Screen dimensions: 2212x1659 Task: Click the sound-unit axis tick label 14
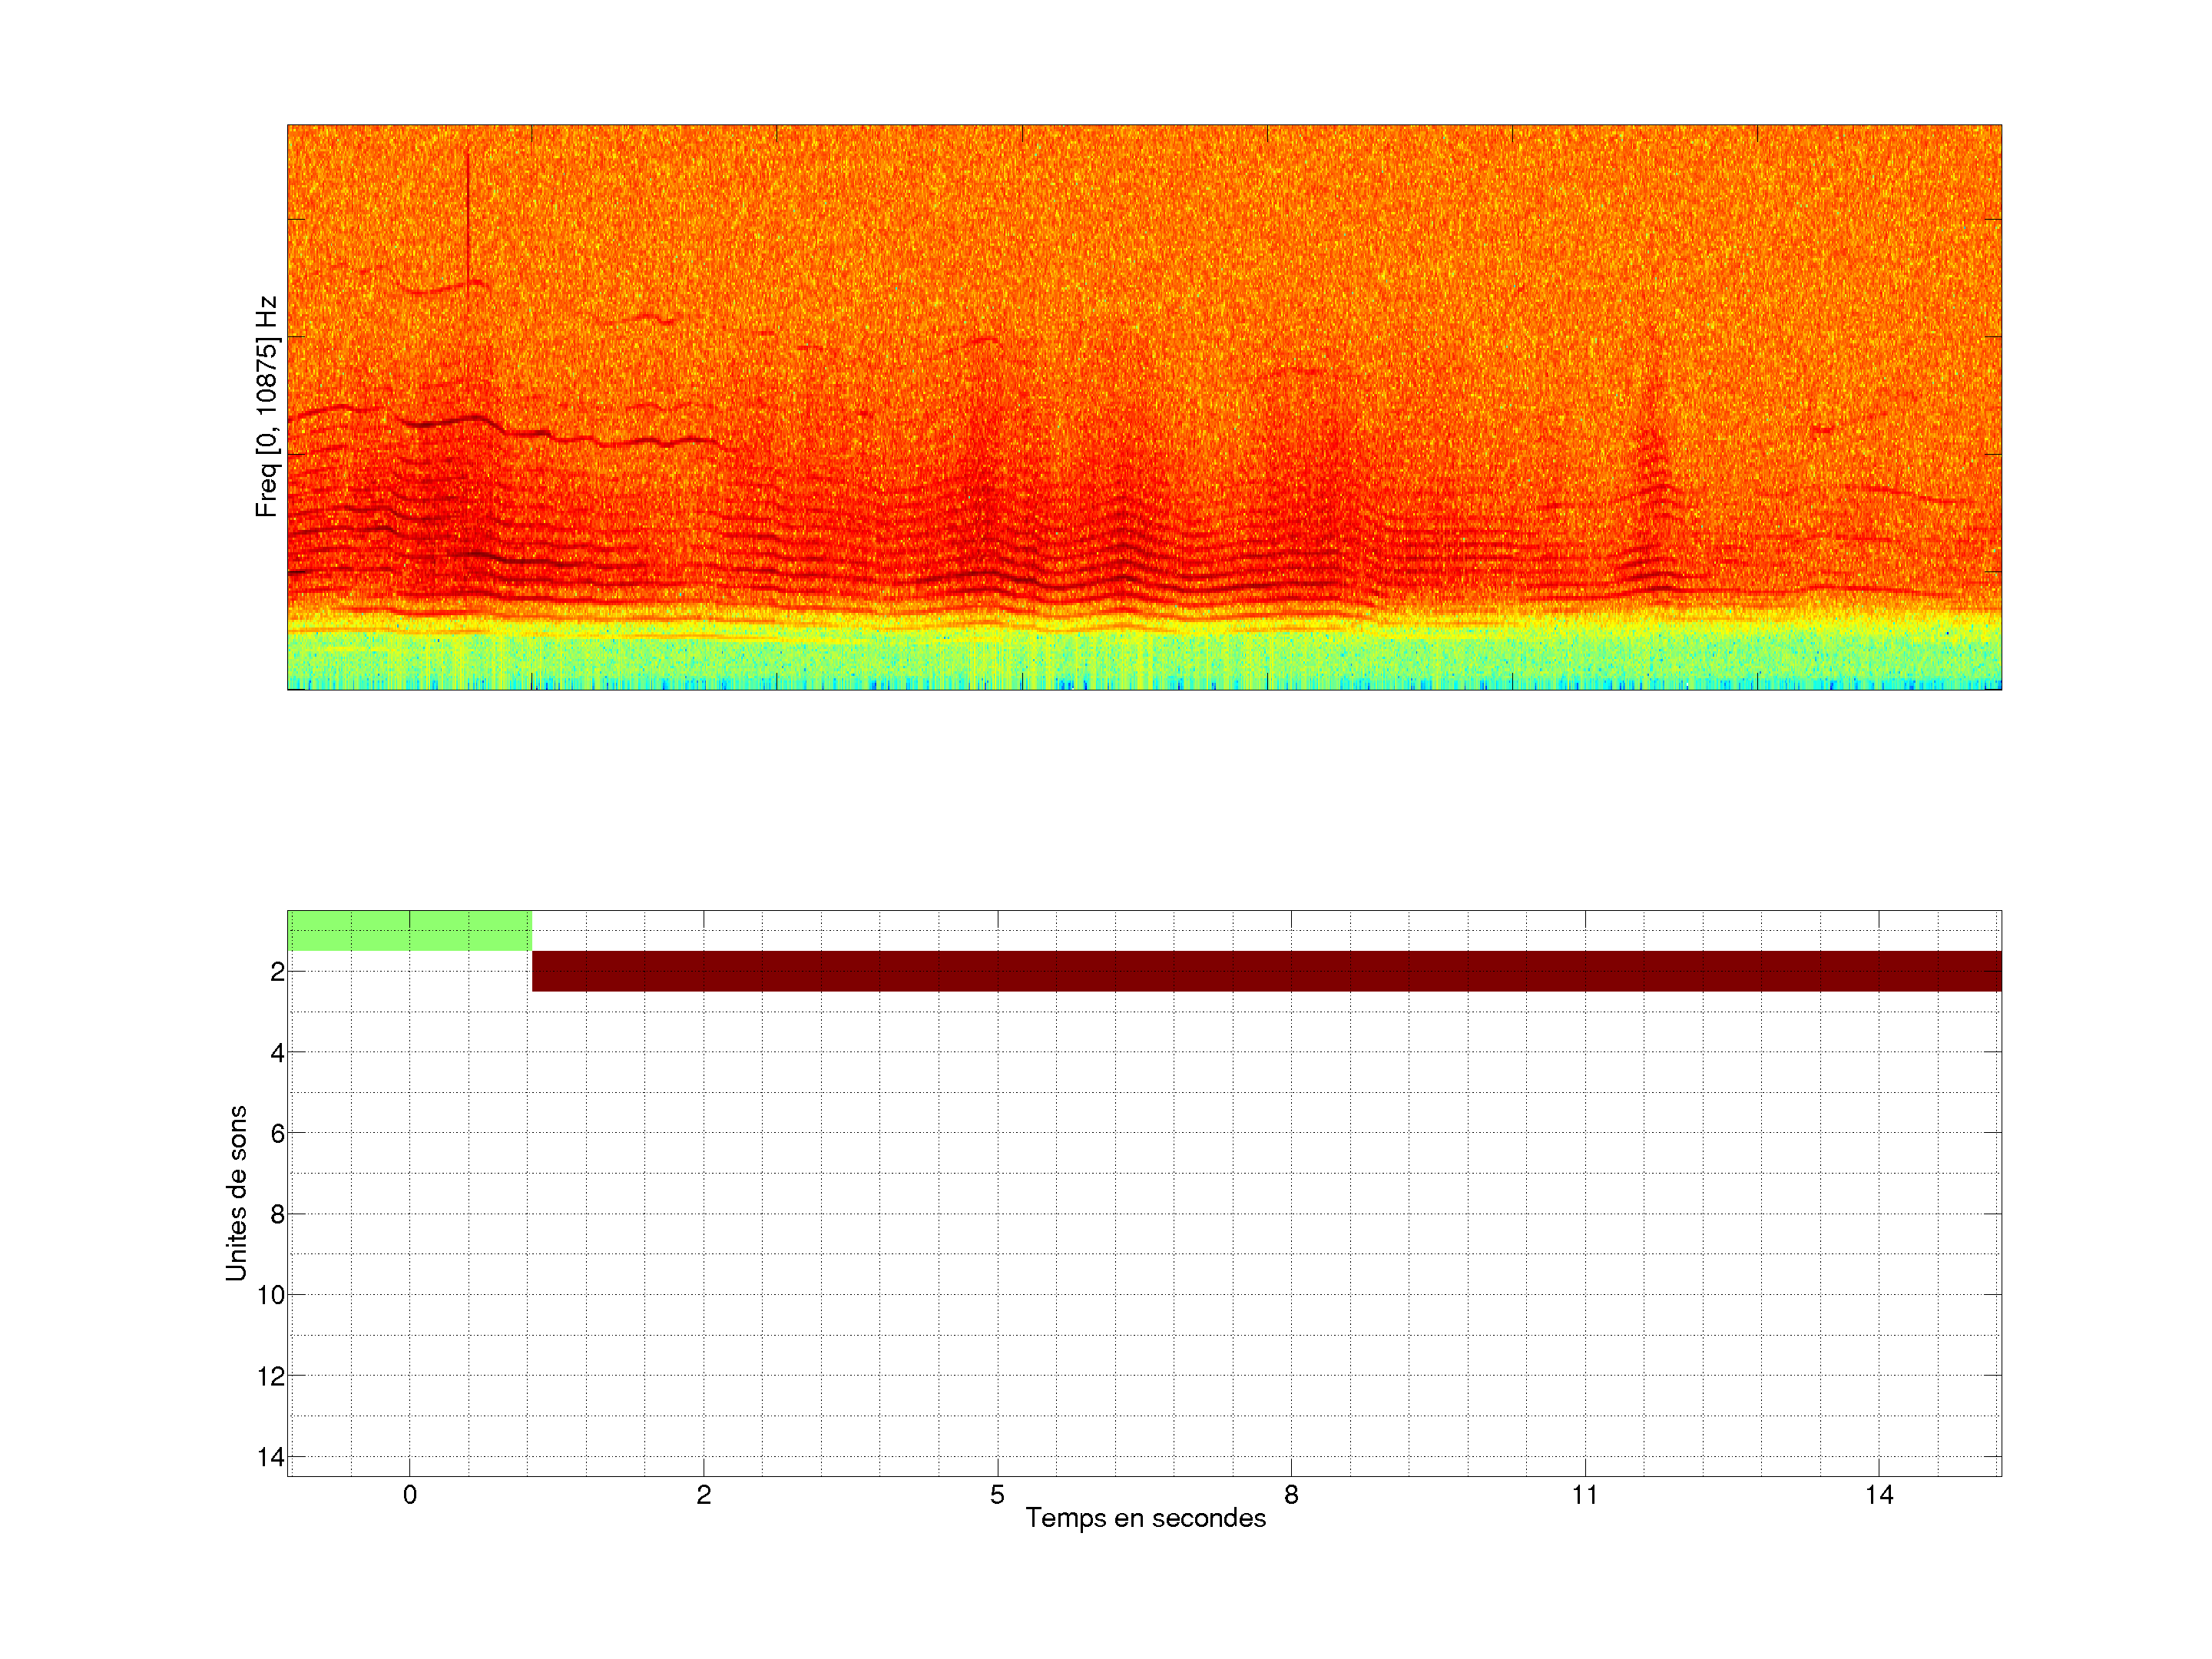(271, 1457)
